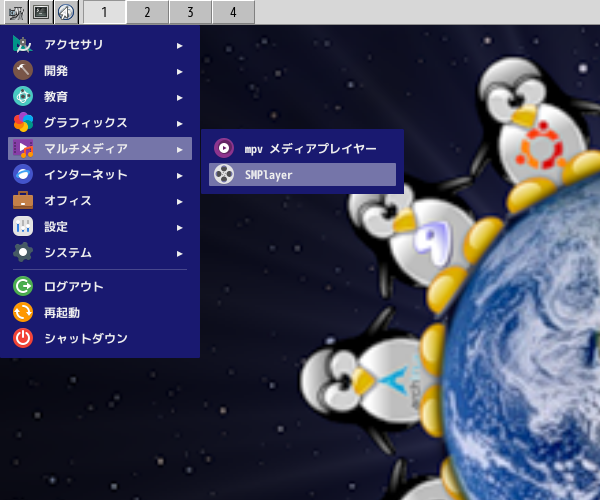Expand the インターネット submenu arrow
Viewport: 600px width, 500px height.
click(179, 176)
